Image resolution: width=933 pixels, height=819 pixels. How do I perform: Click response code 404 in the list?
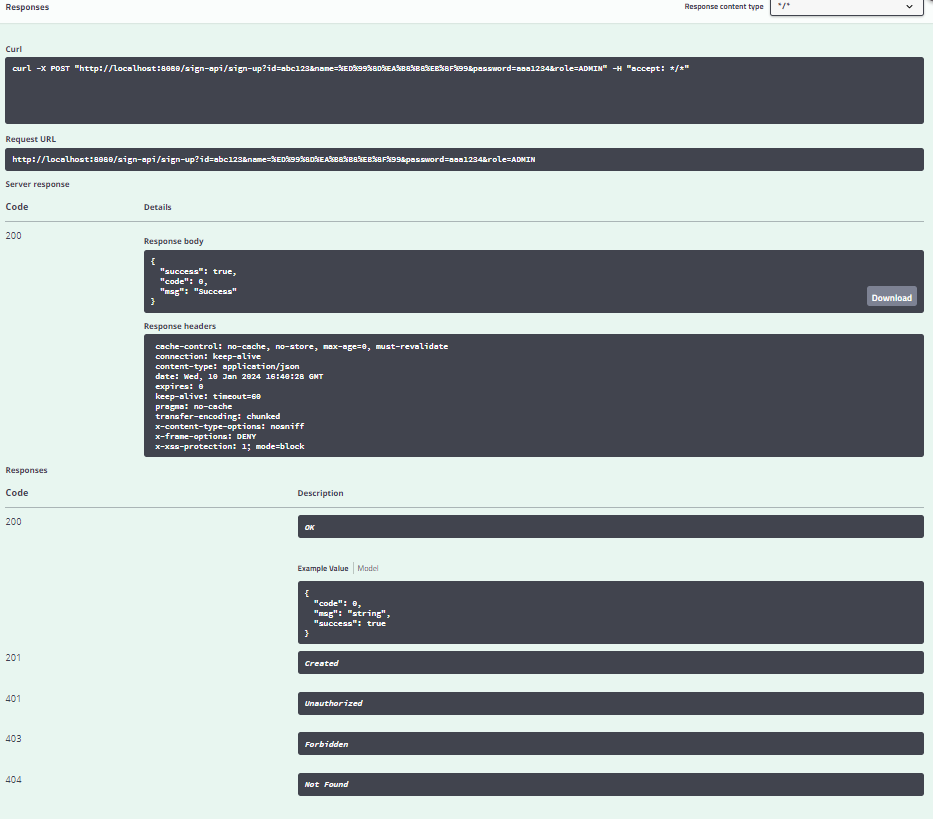[x=13, y=780]
